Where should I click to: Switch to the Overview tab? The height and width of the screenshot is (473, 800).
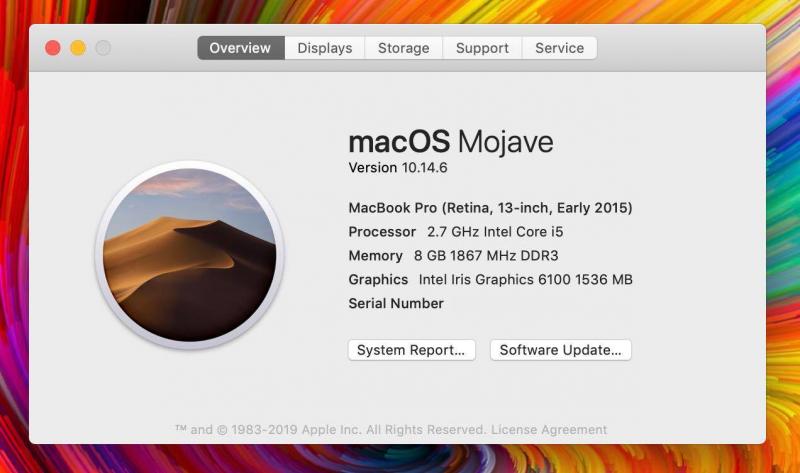(x=241, y=48)
